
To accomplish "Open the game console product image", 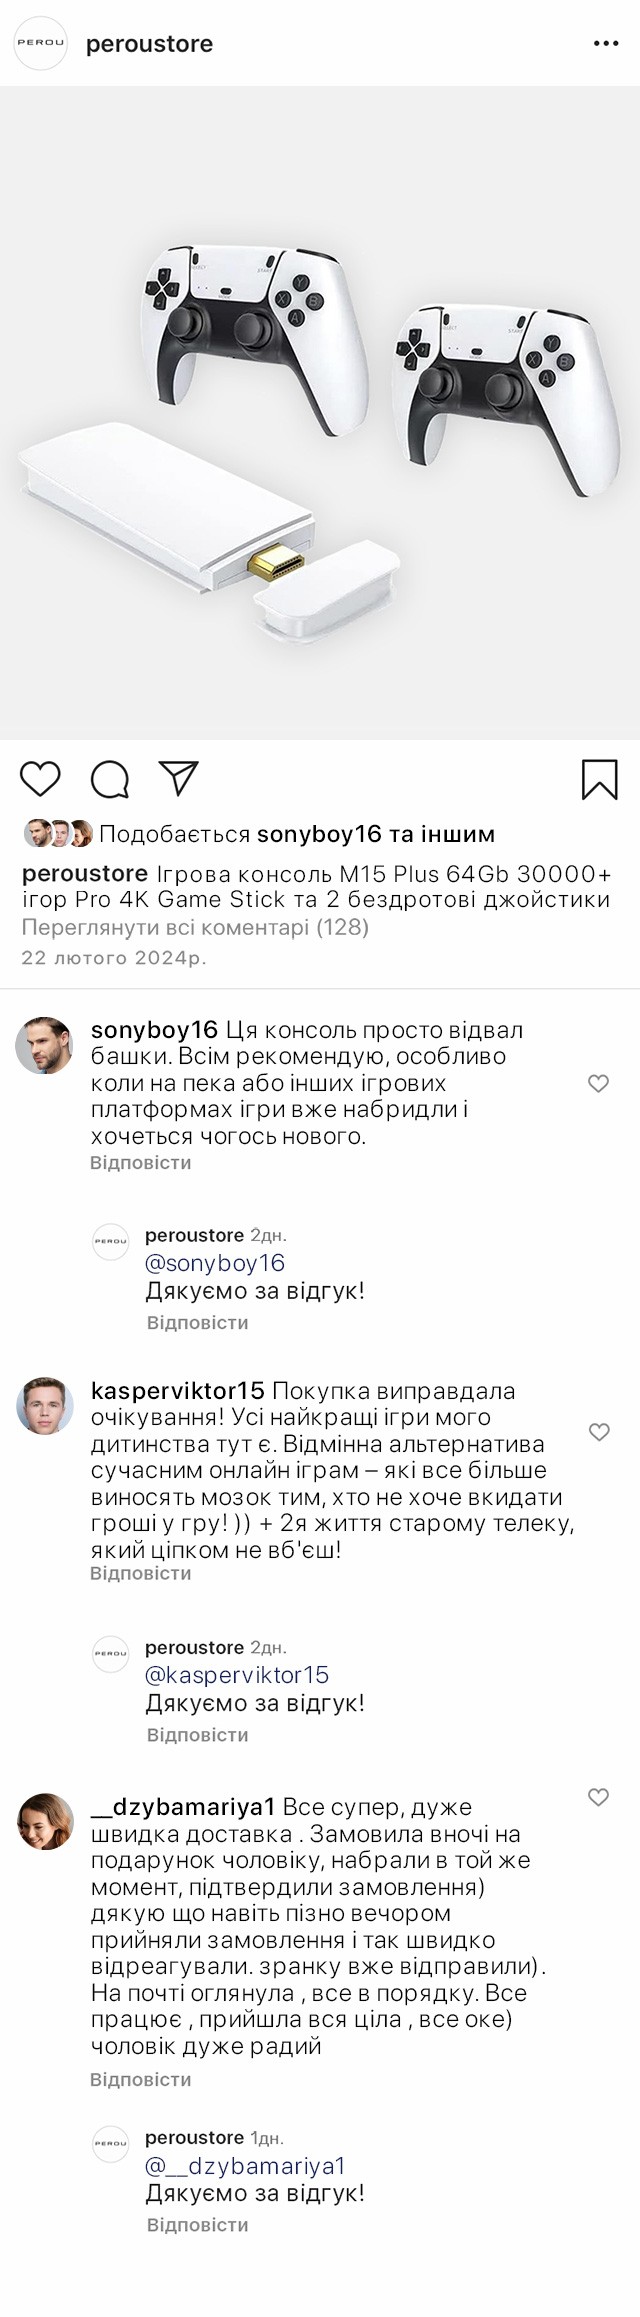I will coord(320,412).
